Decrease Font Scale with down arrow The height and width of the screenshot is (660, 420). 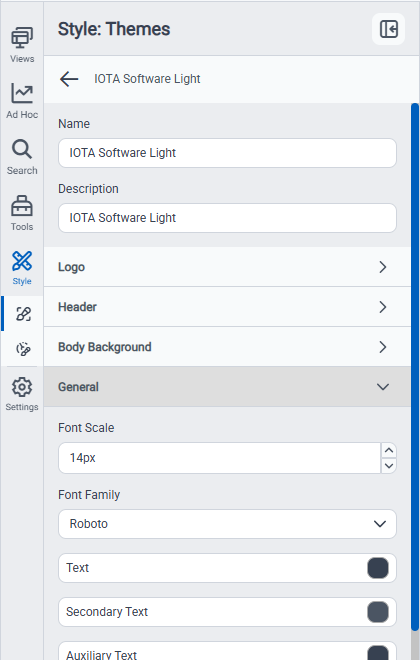(x=389, y=466)
